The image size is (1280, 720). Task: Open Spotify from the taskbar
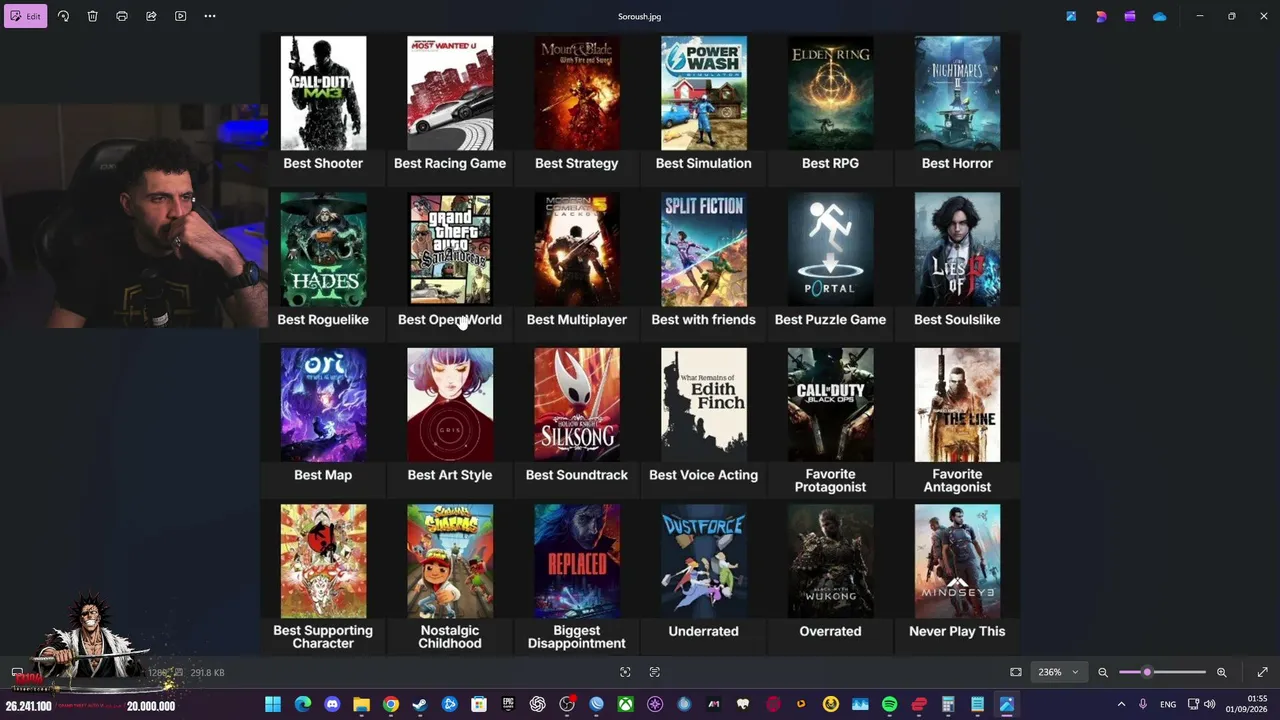[889, 705]
